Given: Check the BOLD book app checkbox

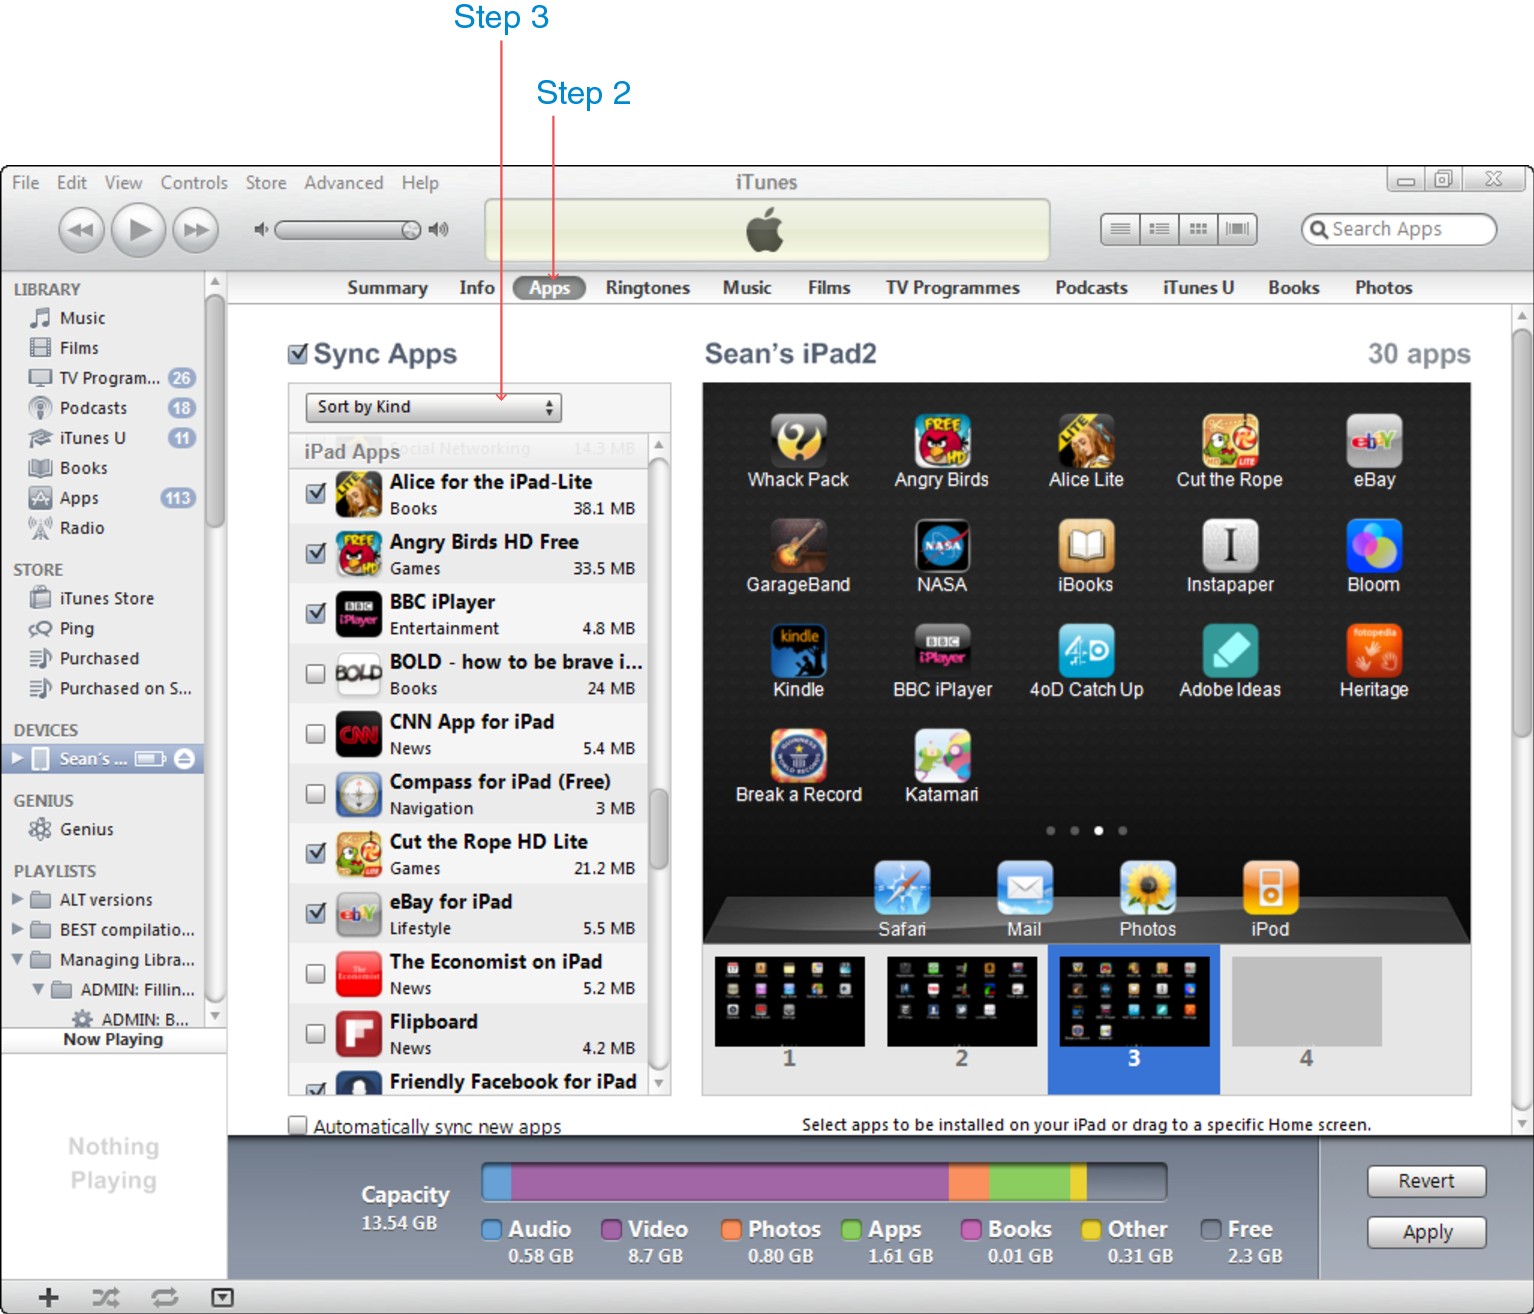Looking at the screenshot, I should click(315, 674).
